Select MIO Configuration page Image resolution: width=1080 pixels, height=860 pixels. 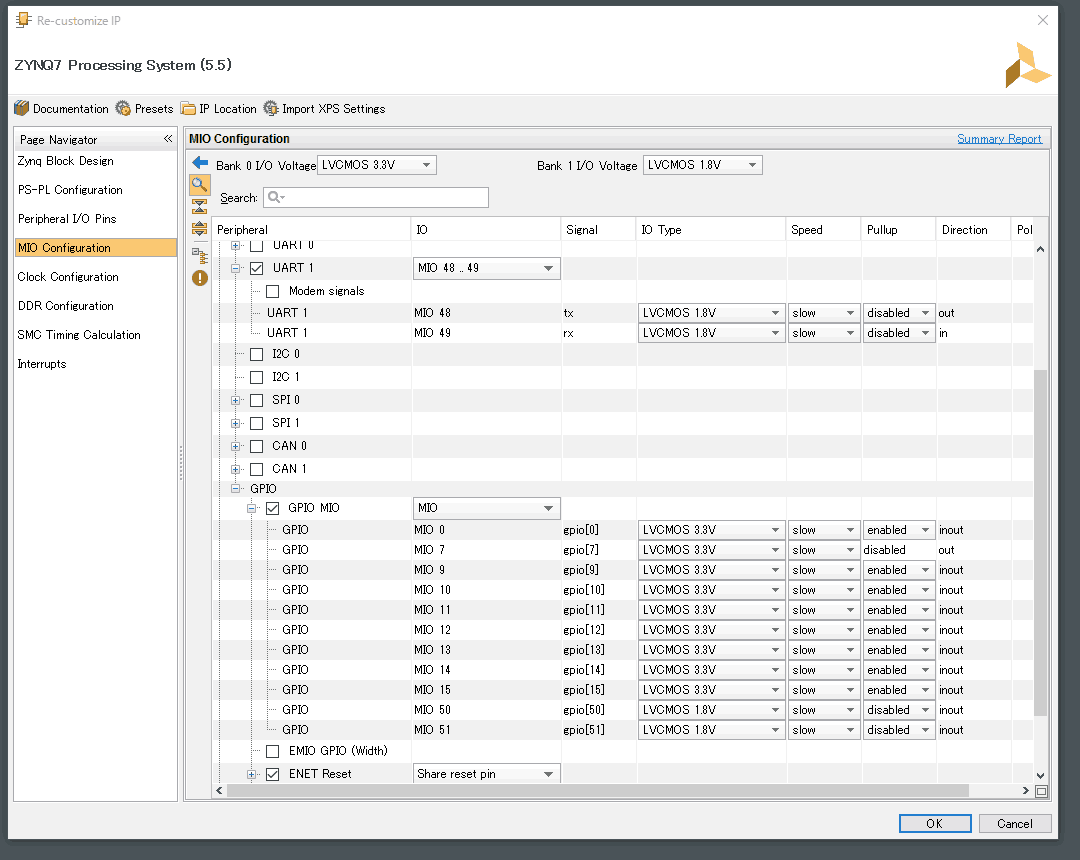96,248
